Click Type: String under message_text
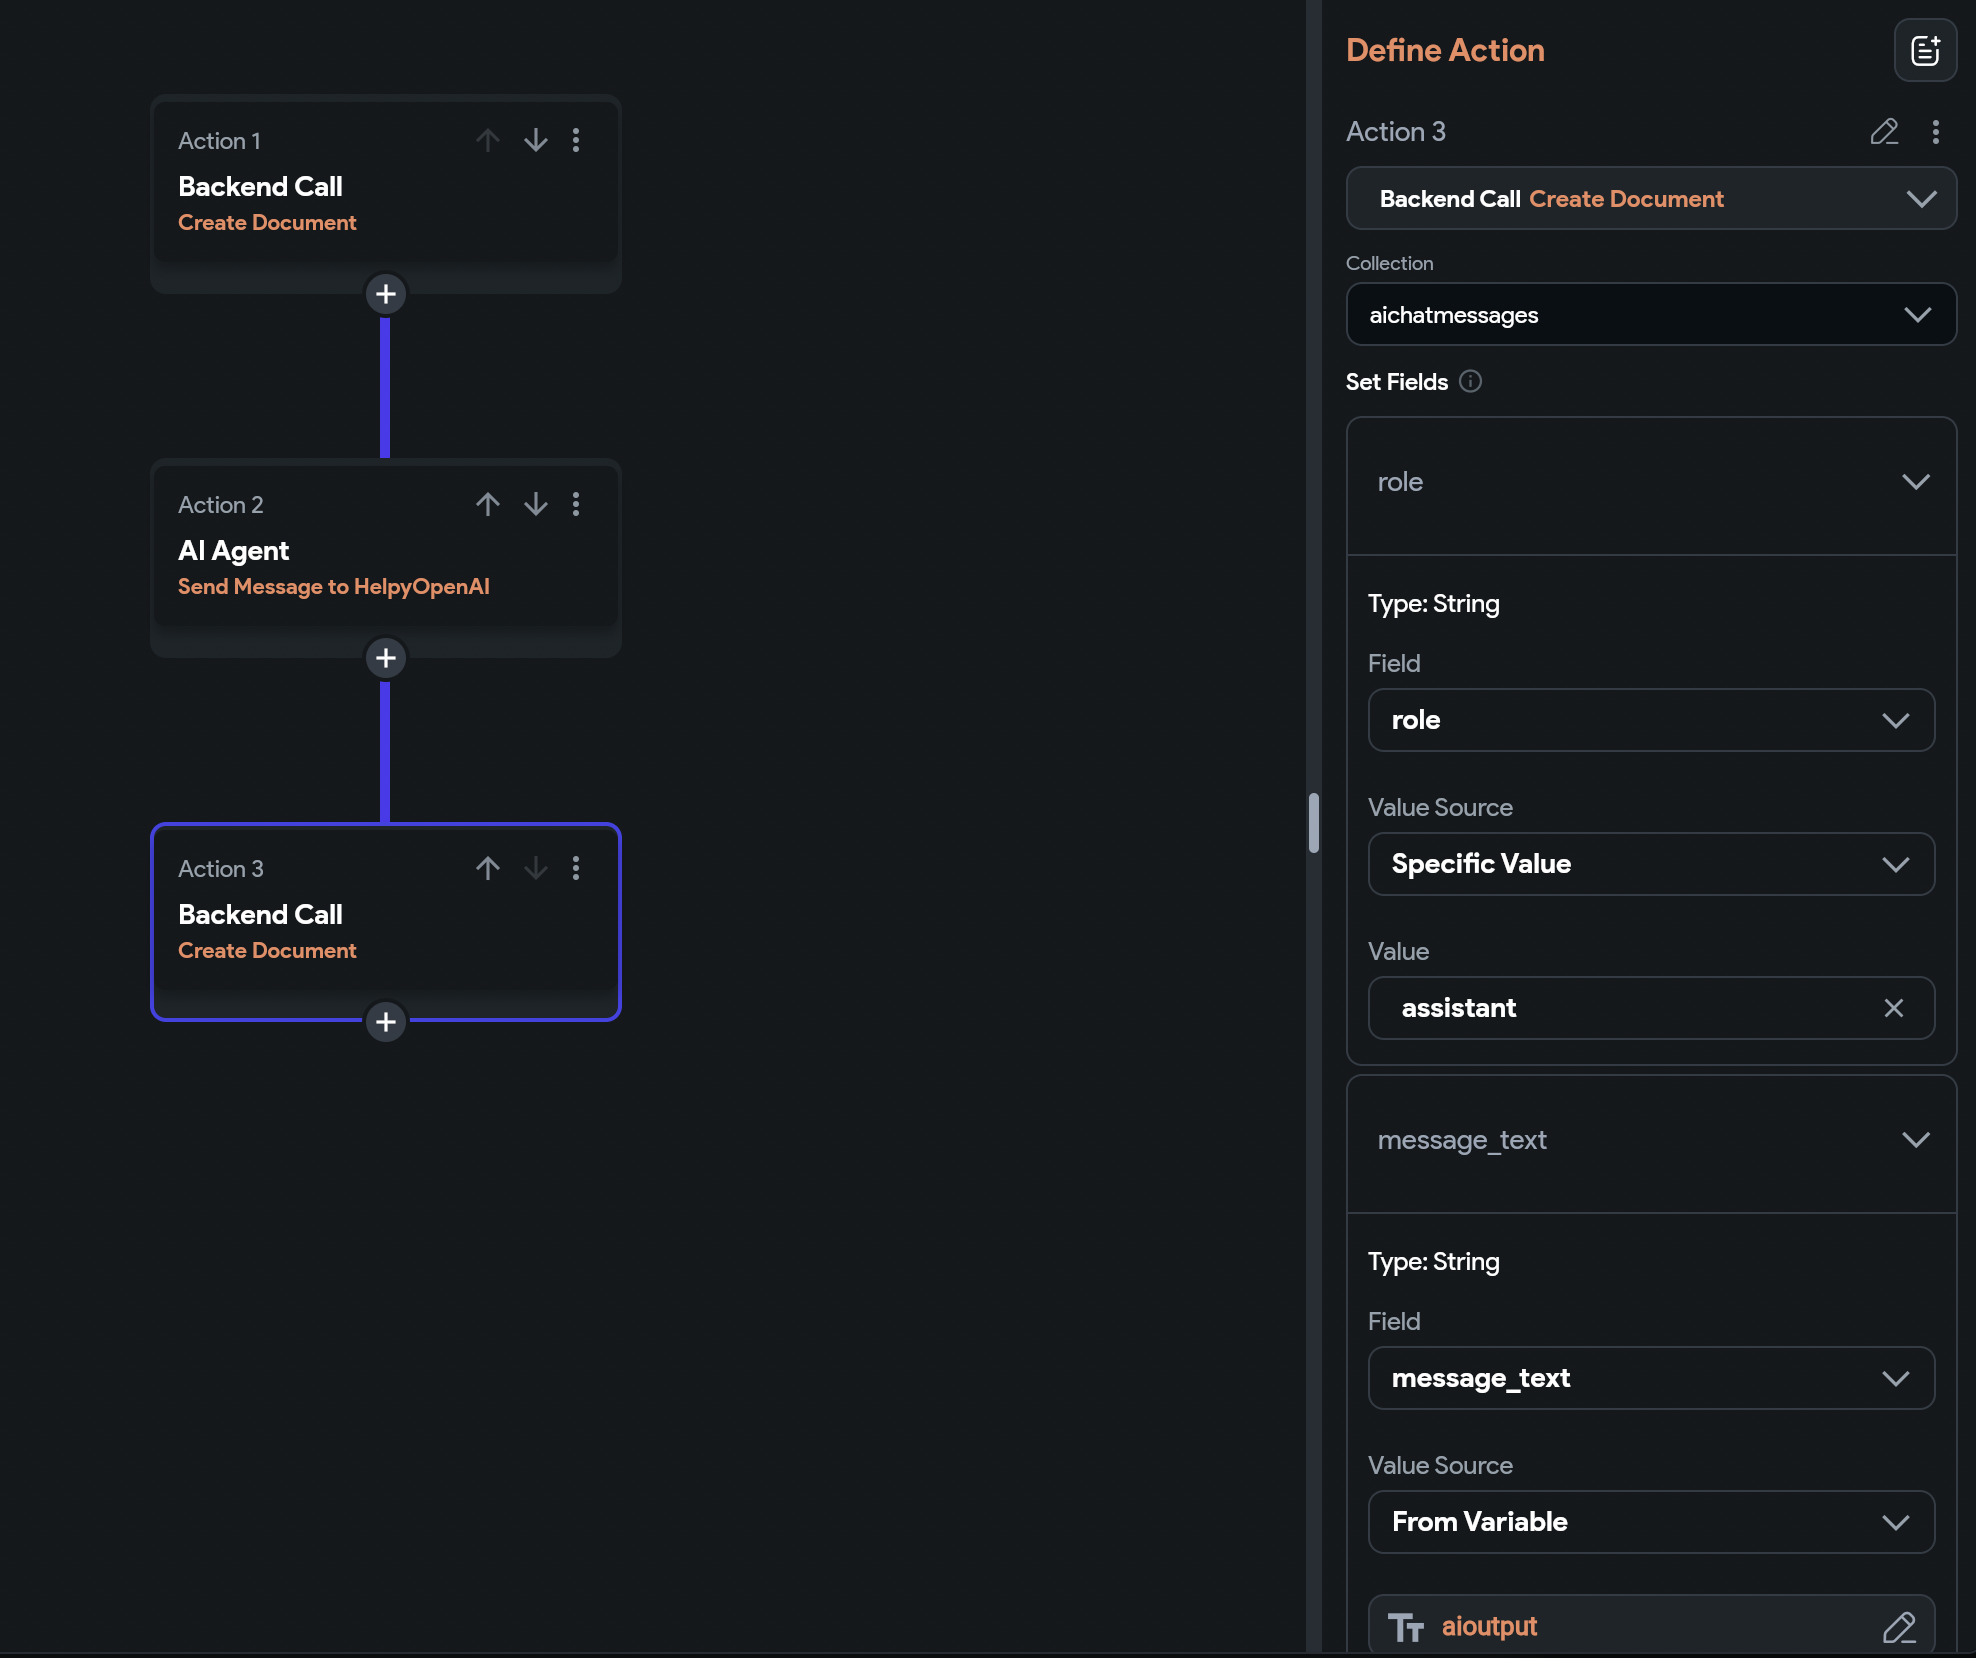 click(1434, 1262)
